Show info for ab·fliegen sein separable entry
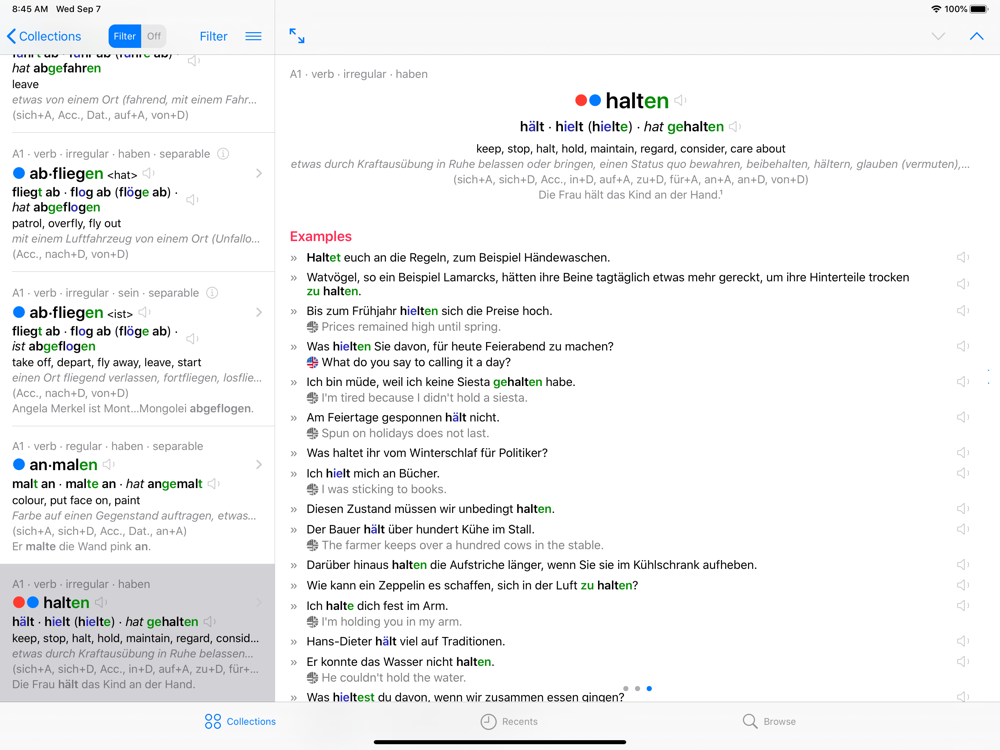The image size is (1000, 750). [x=212, y=293]
